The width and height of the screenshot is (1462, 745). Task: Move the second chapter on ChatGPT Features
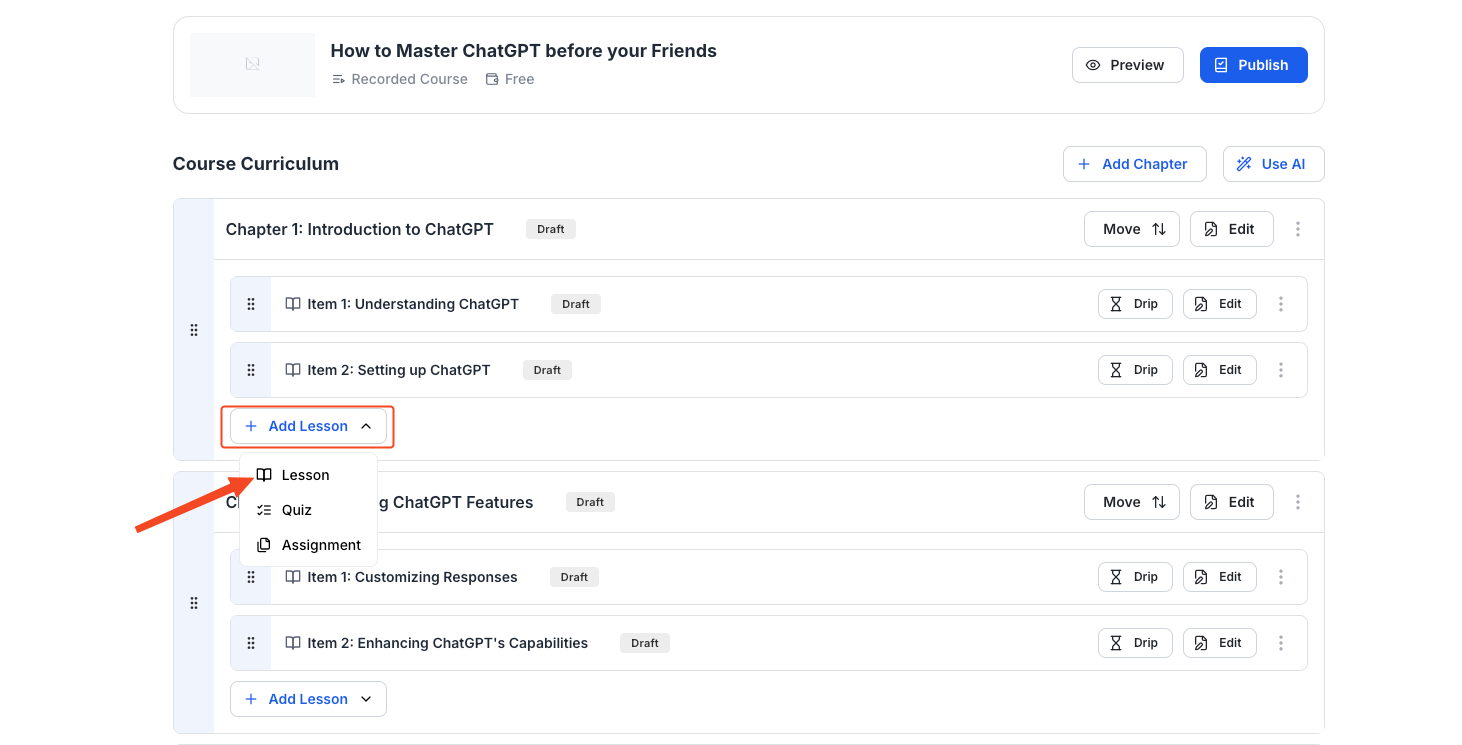tap(1132, 502)
